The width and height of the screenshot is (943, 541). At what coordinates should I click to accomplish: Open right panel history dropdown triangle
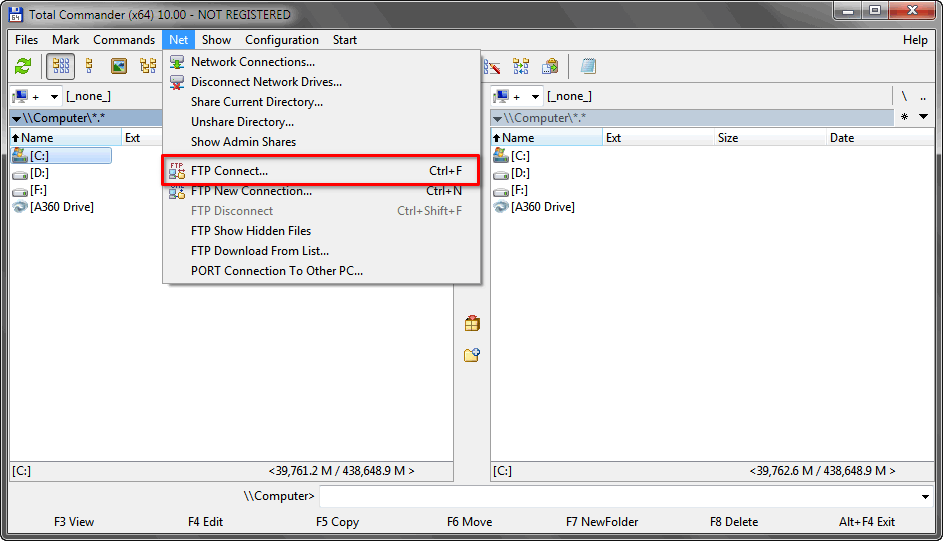tap(924, 117)
